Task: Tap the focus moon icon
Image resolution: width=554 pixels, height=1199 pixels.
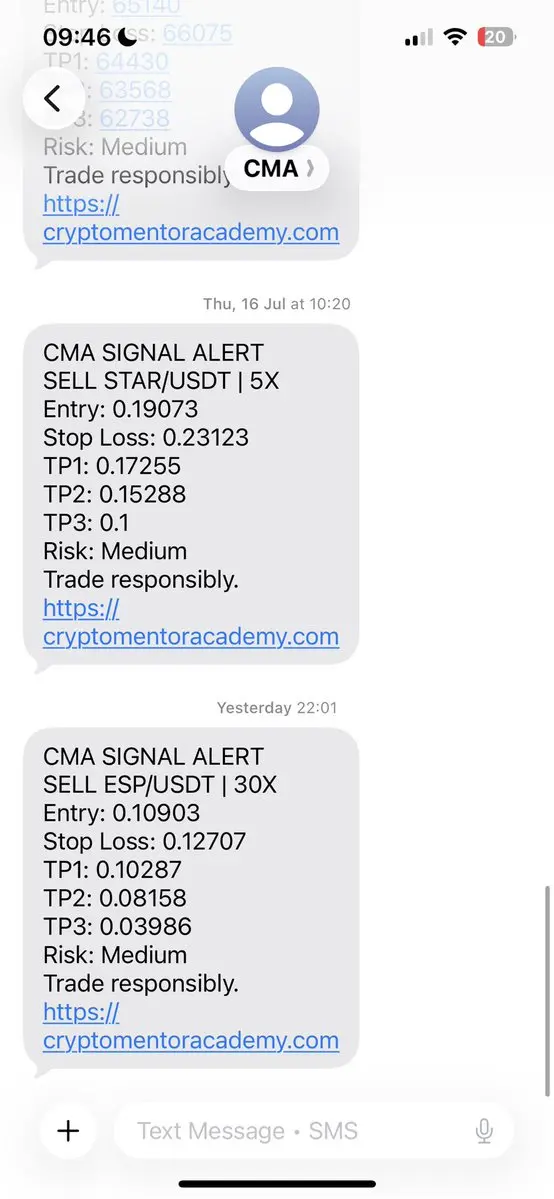Action: pos(128,36)
